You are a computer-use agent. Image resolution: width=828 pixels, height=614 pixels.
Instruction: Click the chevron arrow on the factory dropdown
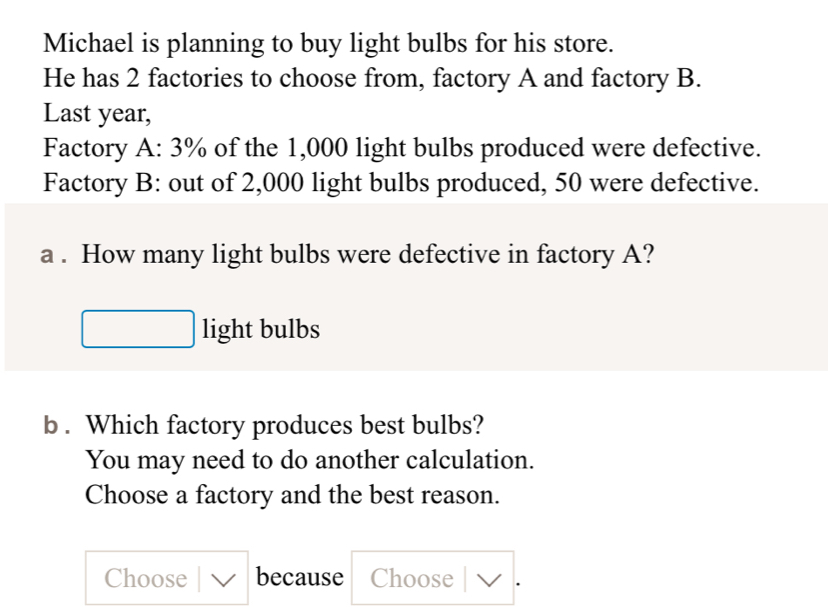[226, 578]
